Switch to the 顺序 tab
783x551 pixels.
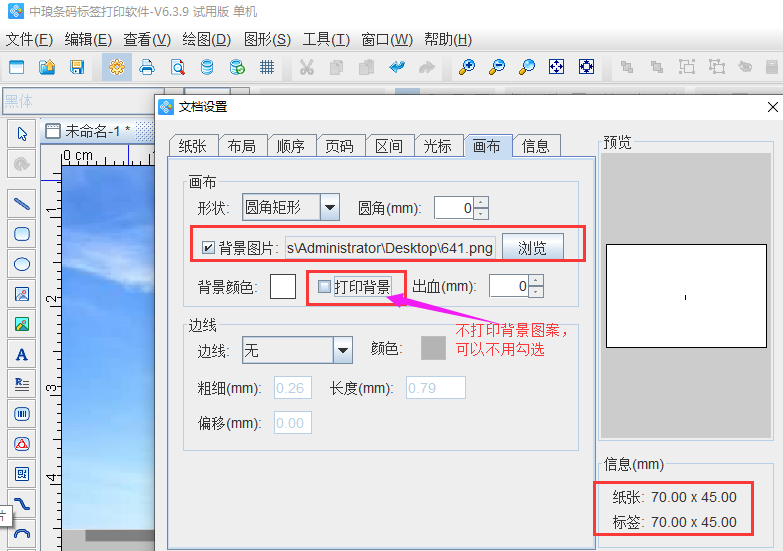291,146
